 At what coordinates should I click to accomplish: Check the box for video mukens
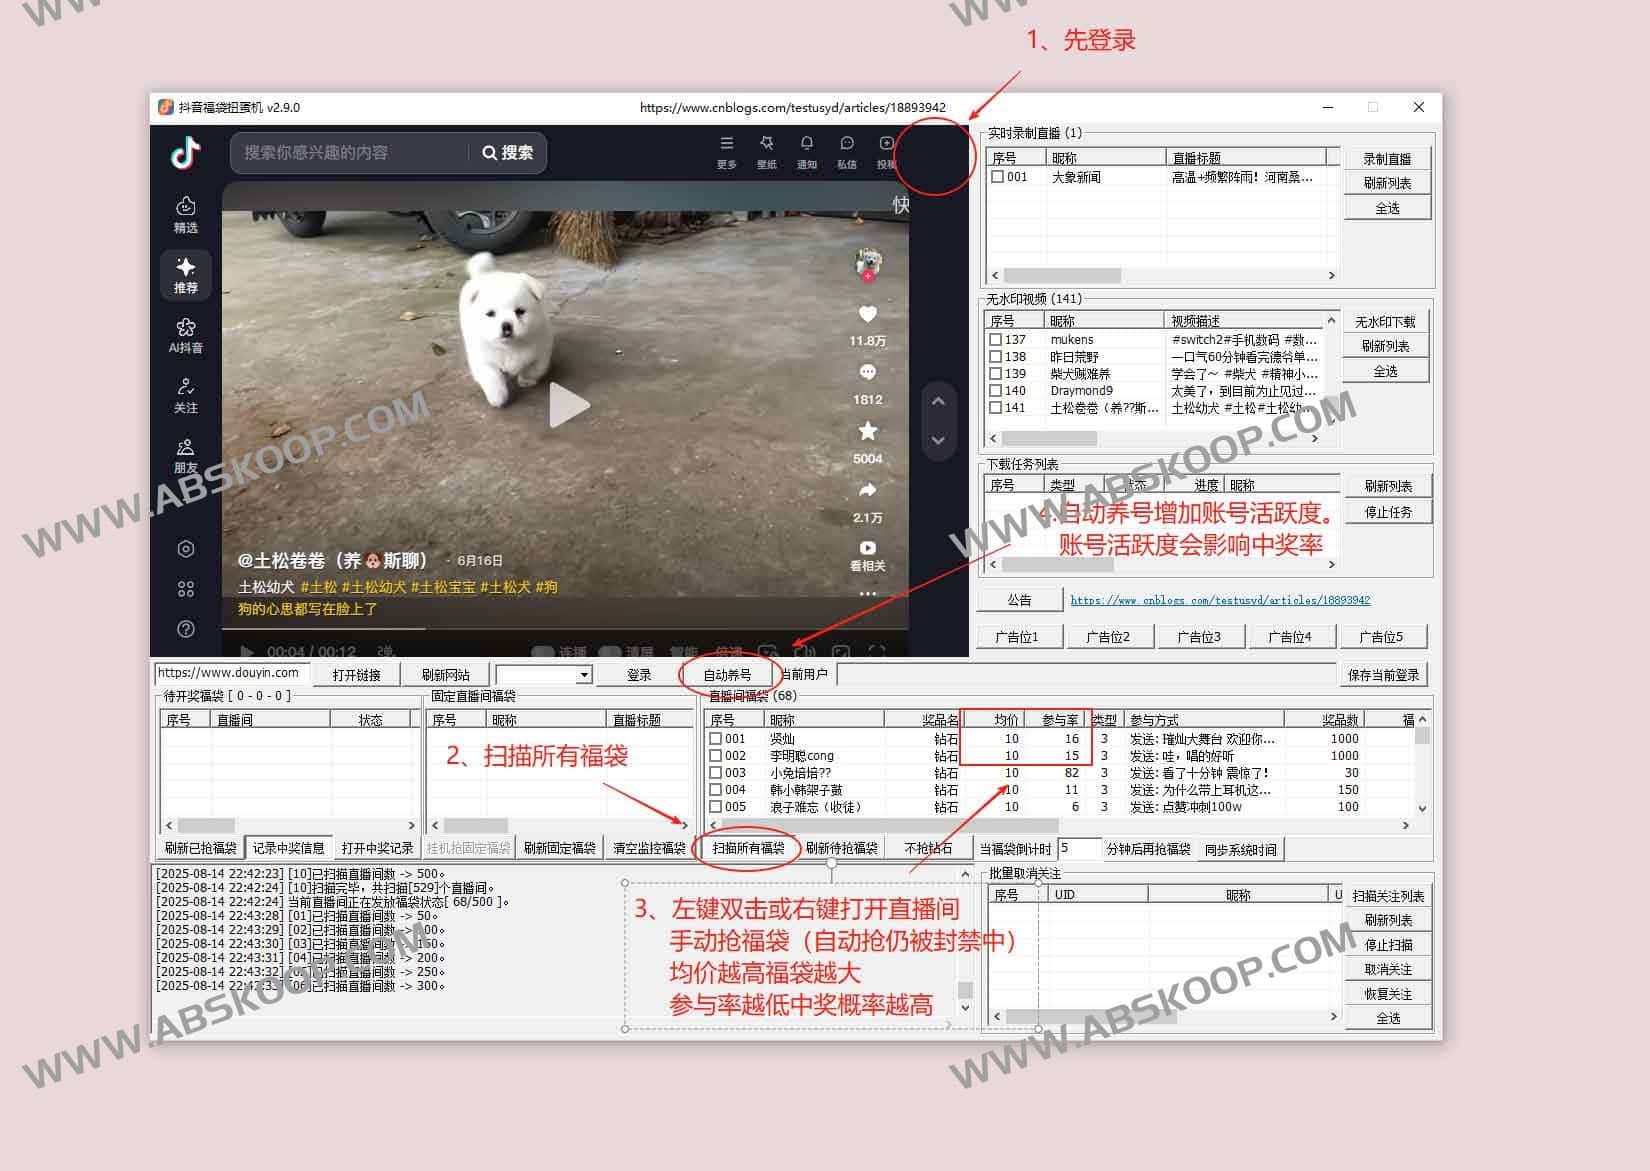[995, 340]
